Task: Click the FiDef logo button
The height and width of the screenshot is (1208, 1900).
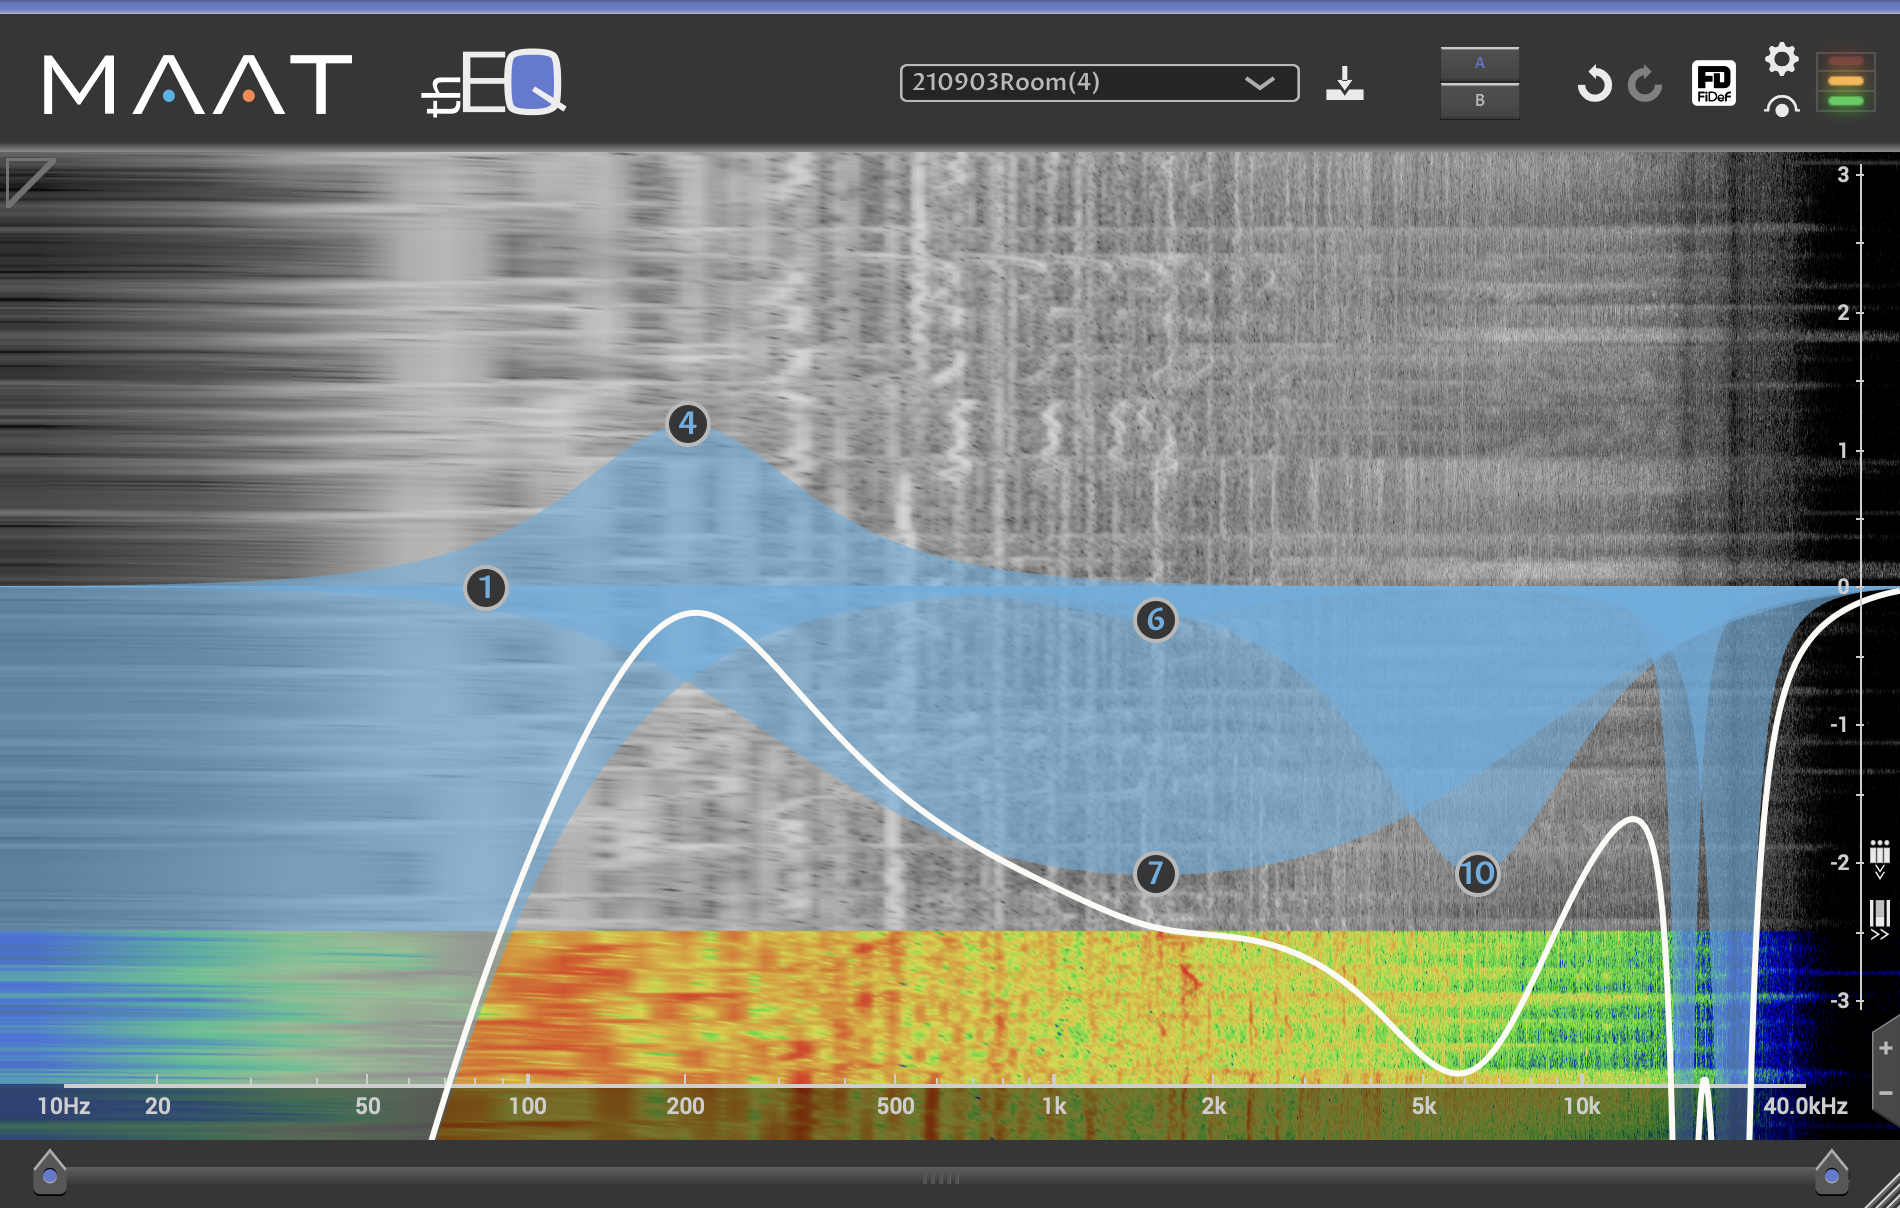Action: [1713, 83]
